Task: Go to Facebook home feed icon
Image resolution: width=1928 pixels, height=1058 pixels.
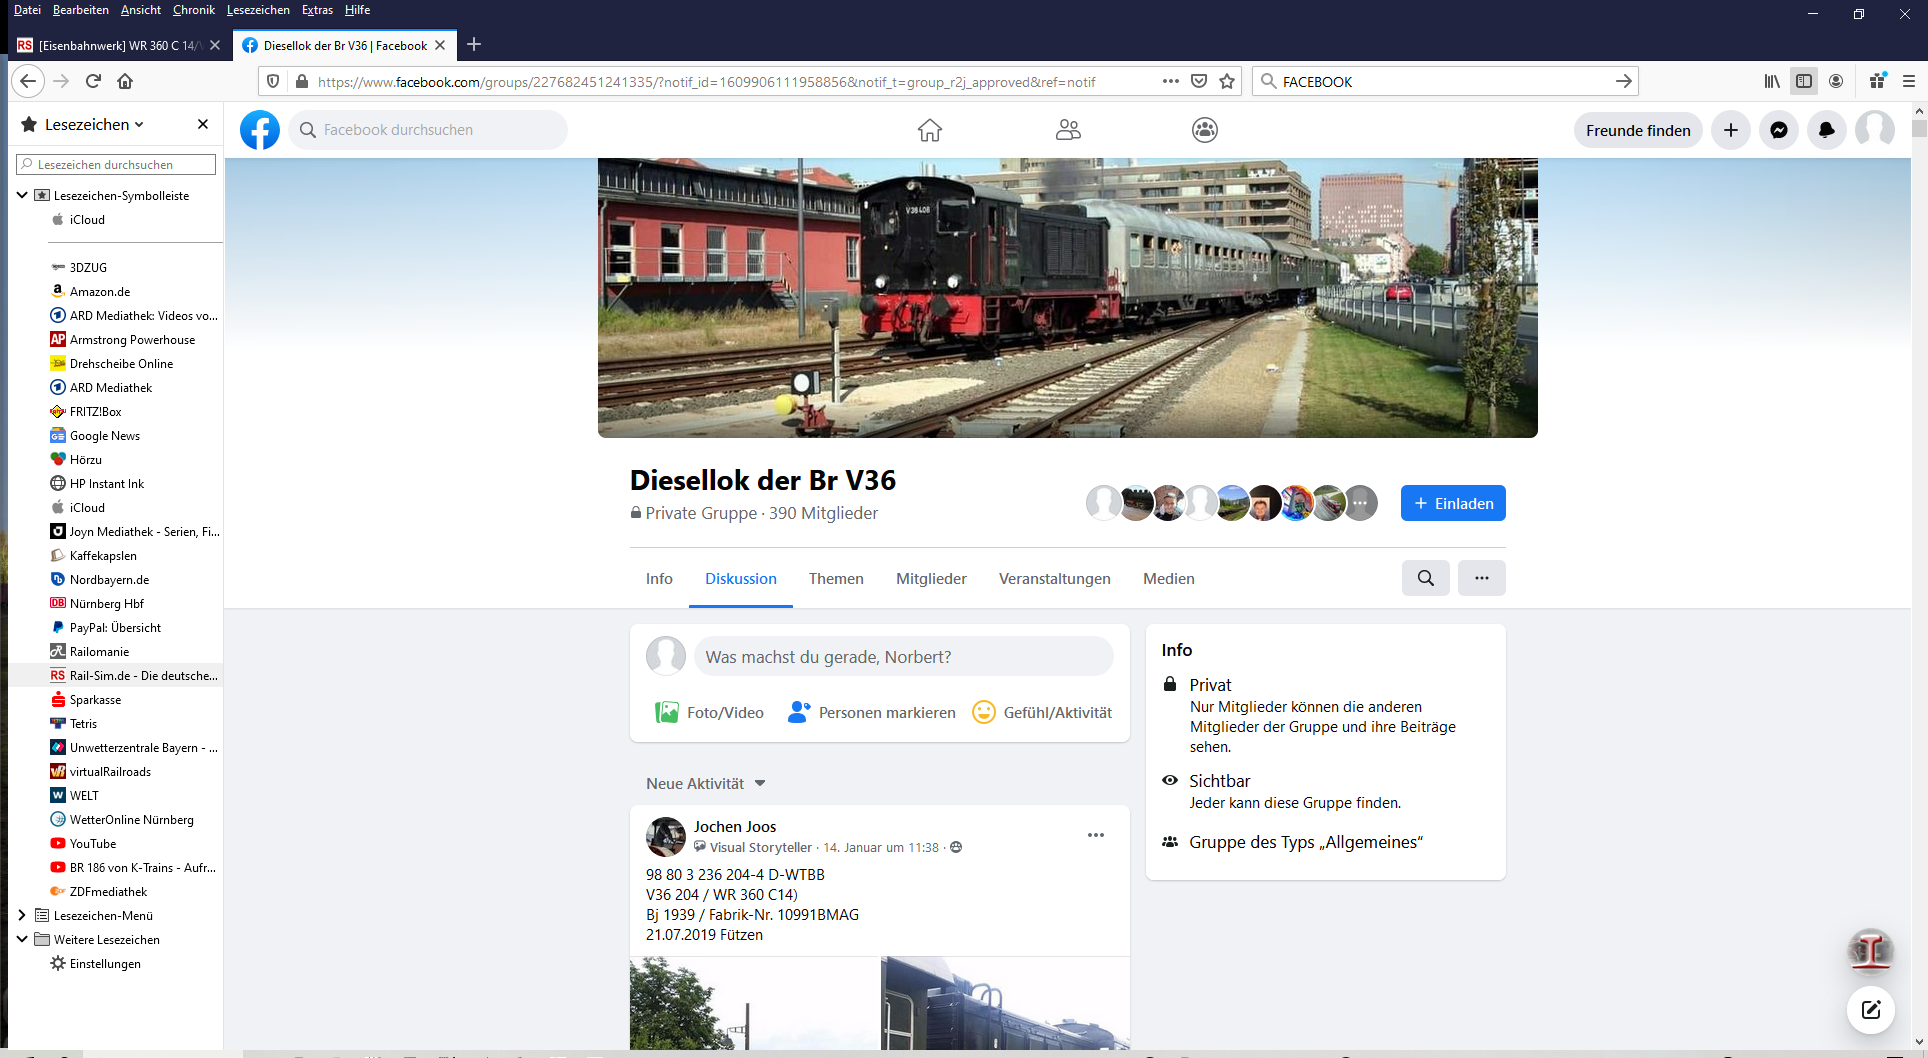Action: 930,130
